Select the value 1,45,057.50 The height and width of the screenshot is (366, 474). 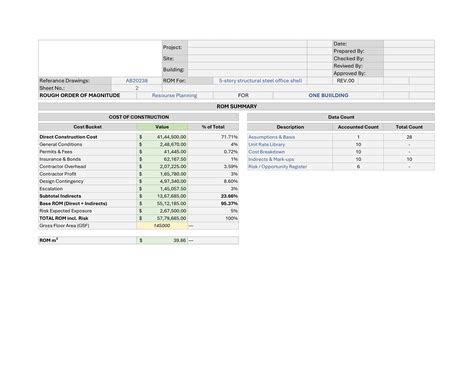click(162, 189)
